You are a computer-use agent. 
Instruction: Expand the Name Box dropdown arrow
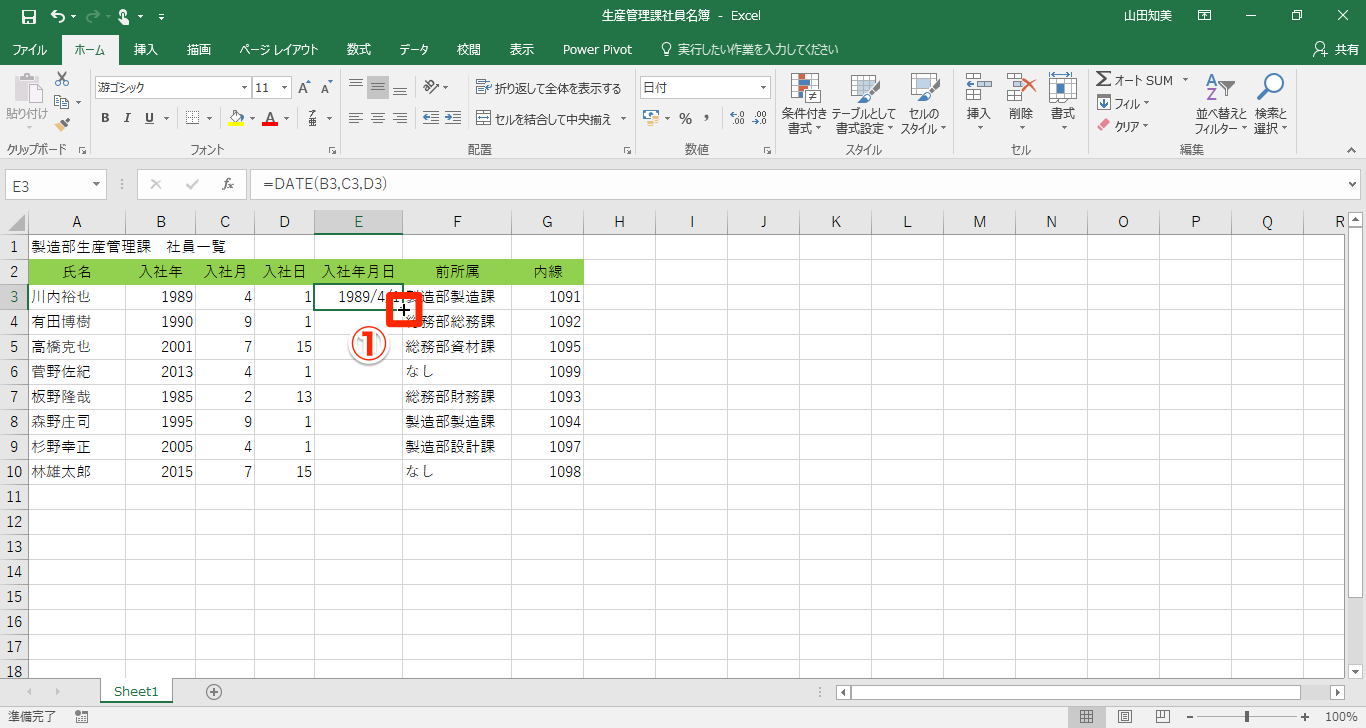97,184
